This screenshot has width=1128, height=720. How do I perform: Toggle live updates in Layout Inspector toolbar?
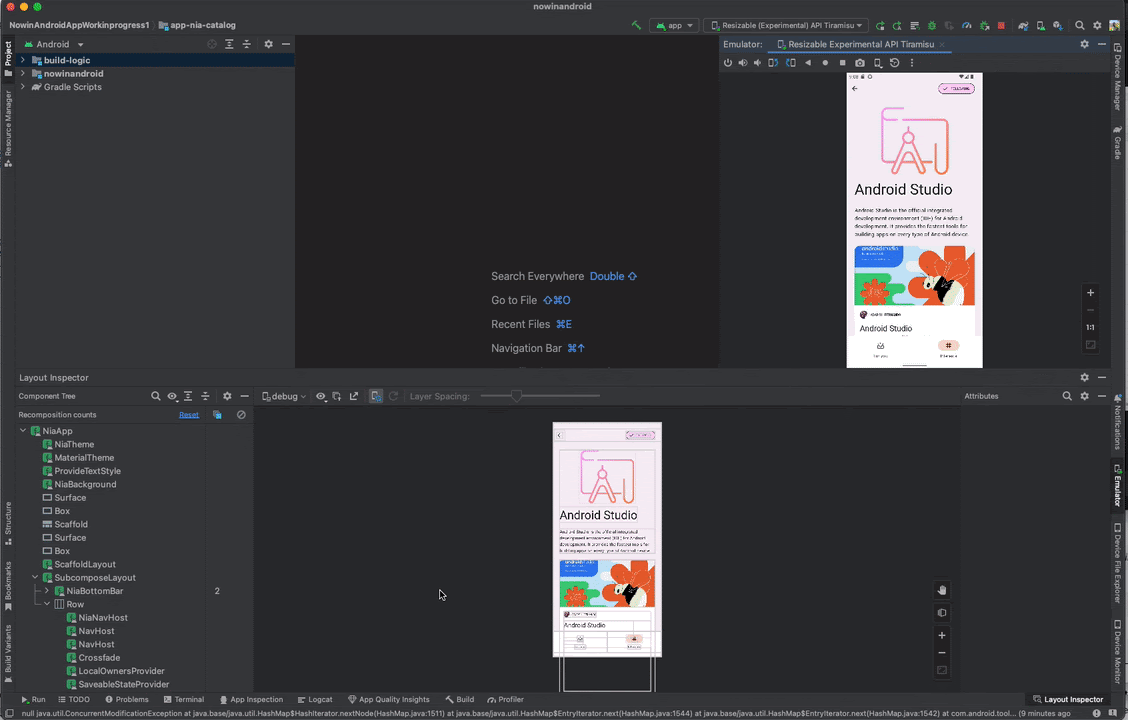tap(375, 396)
